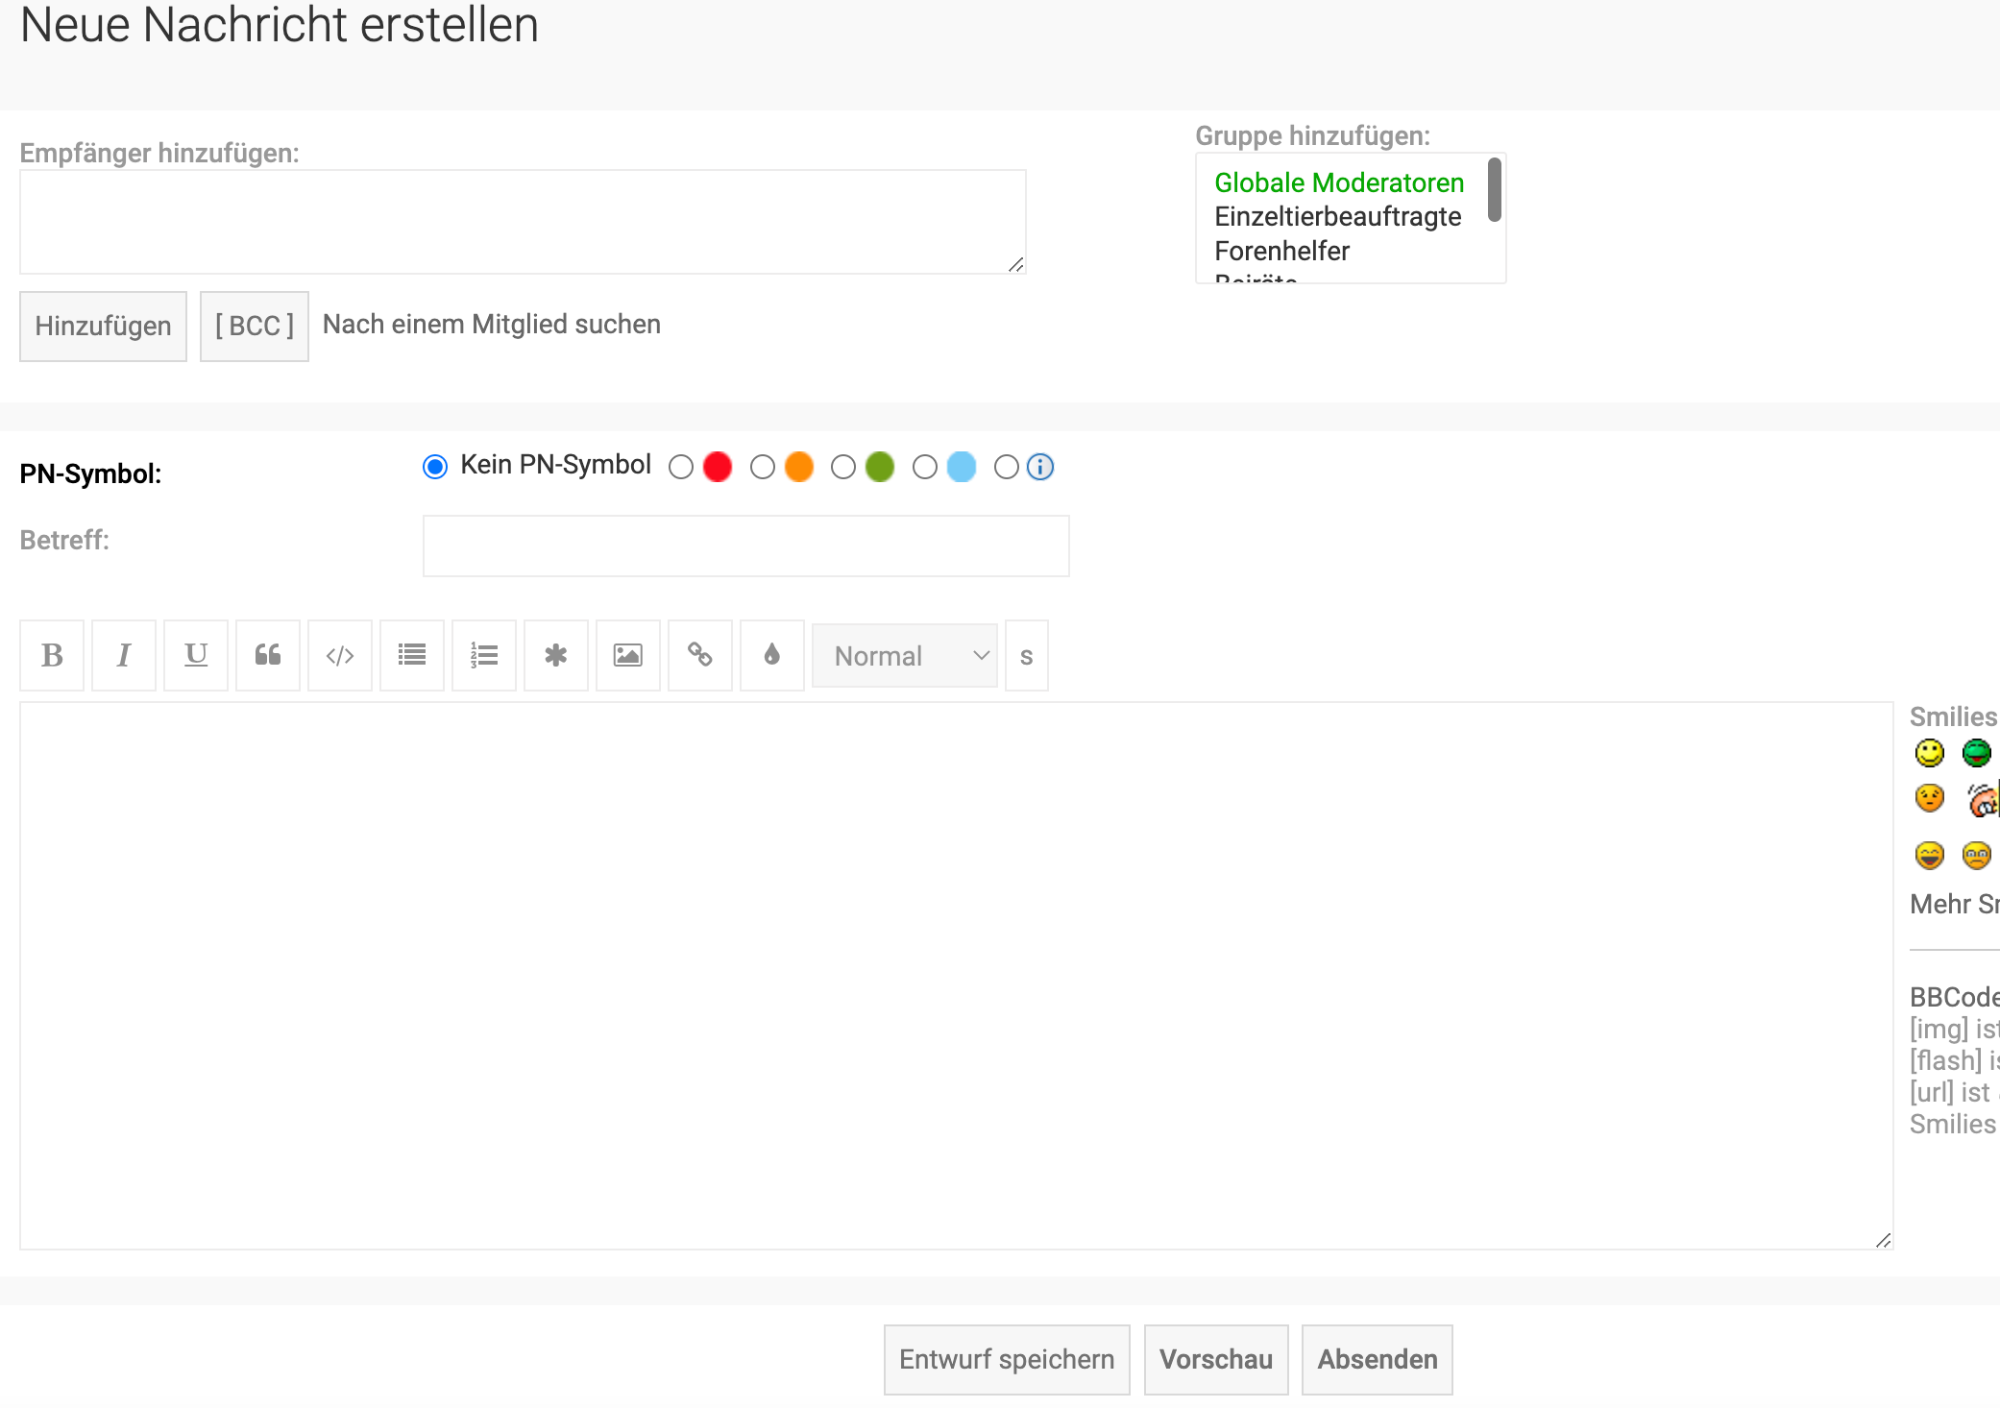Open the Normal font size dropdown
The image size is (2000, 1408).
pos(905,656)
